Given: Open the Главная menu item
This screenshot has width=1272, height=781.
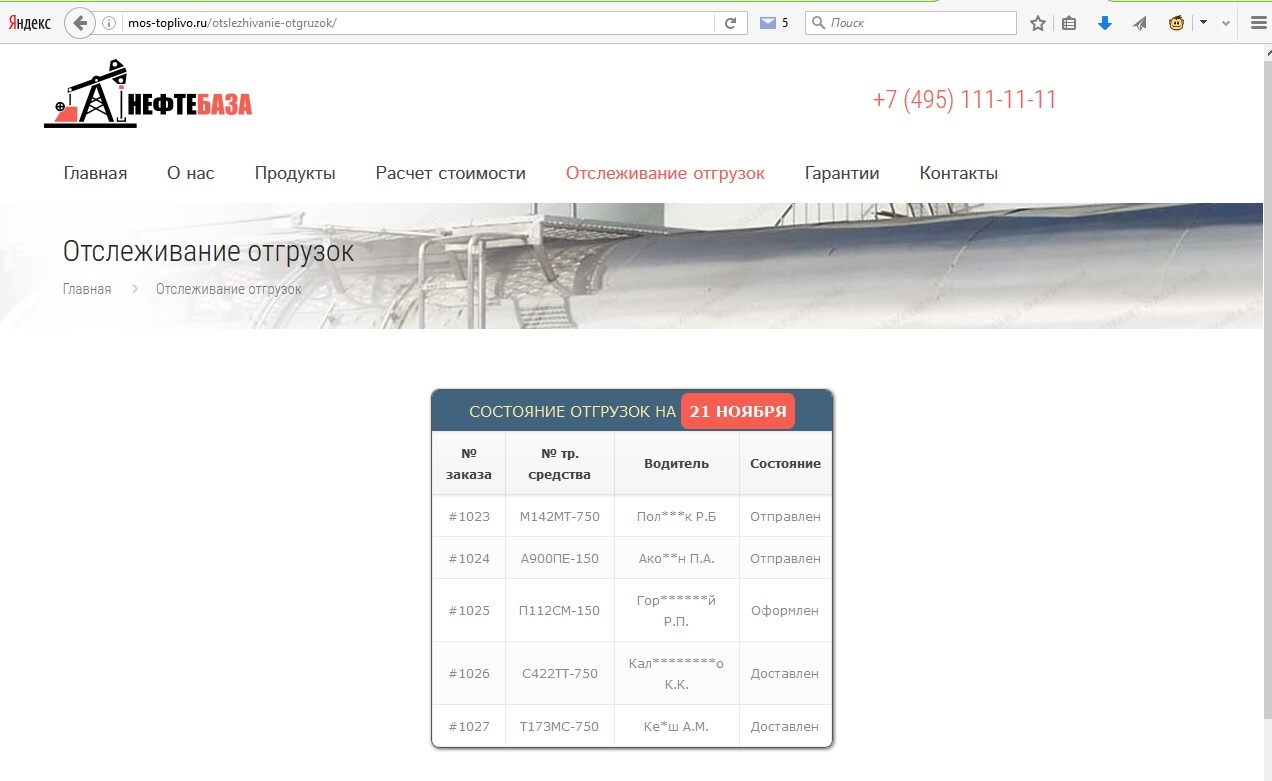Looking at the screenshot, I should pos(95,173).
